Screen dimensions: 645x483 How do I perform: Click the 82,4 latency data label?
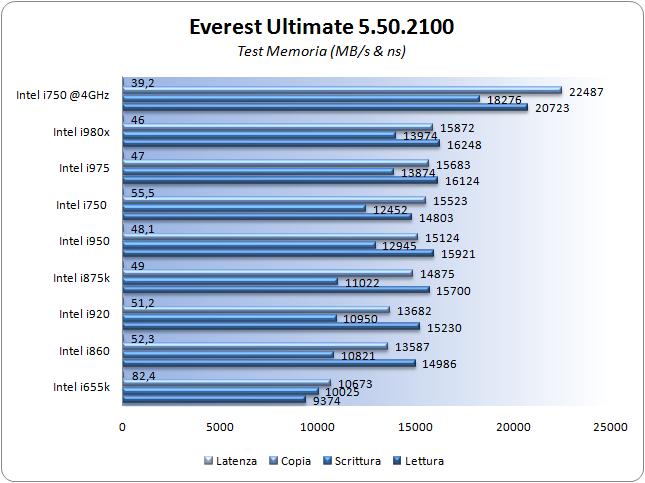(x=144, y=375)
